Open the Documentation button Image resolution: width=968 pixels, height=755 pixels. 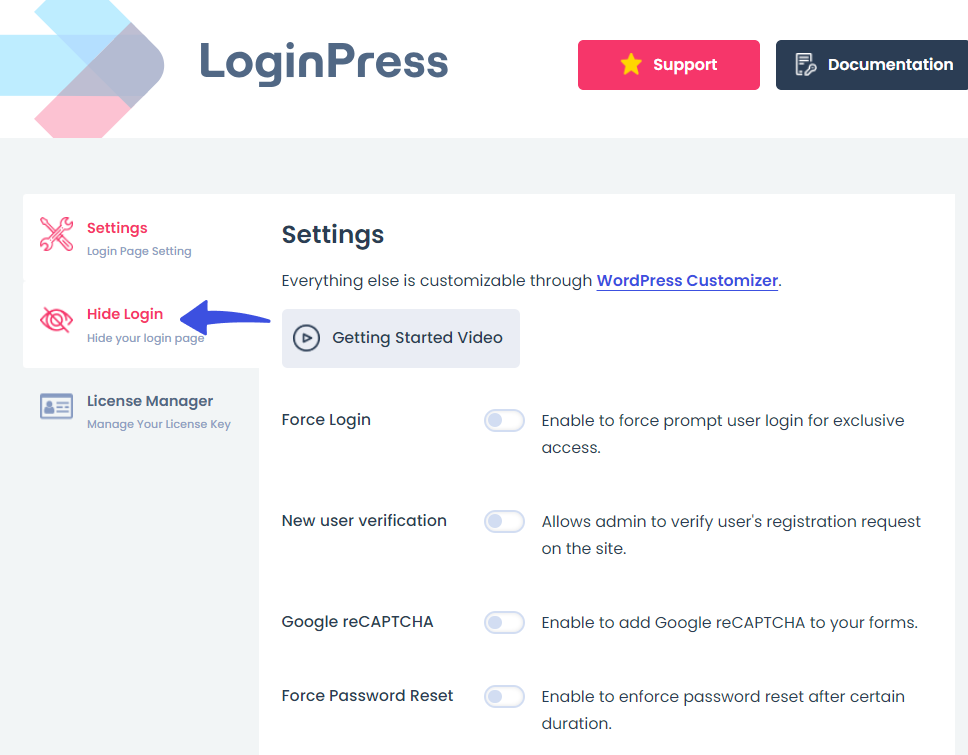pos(872,65)
